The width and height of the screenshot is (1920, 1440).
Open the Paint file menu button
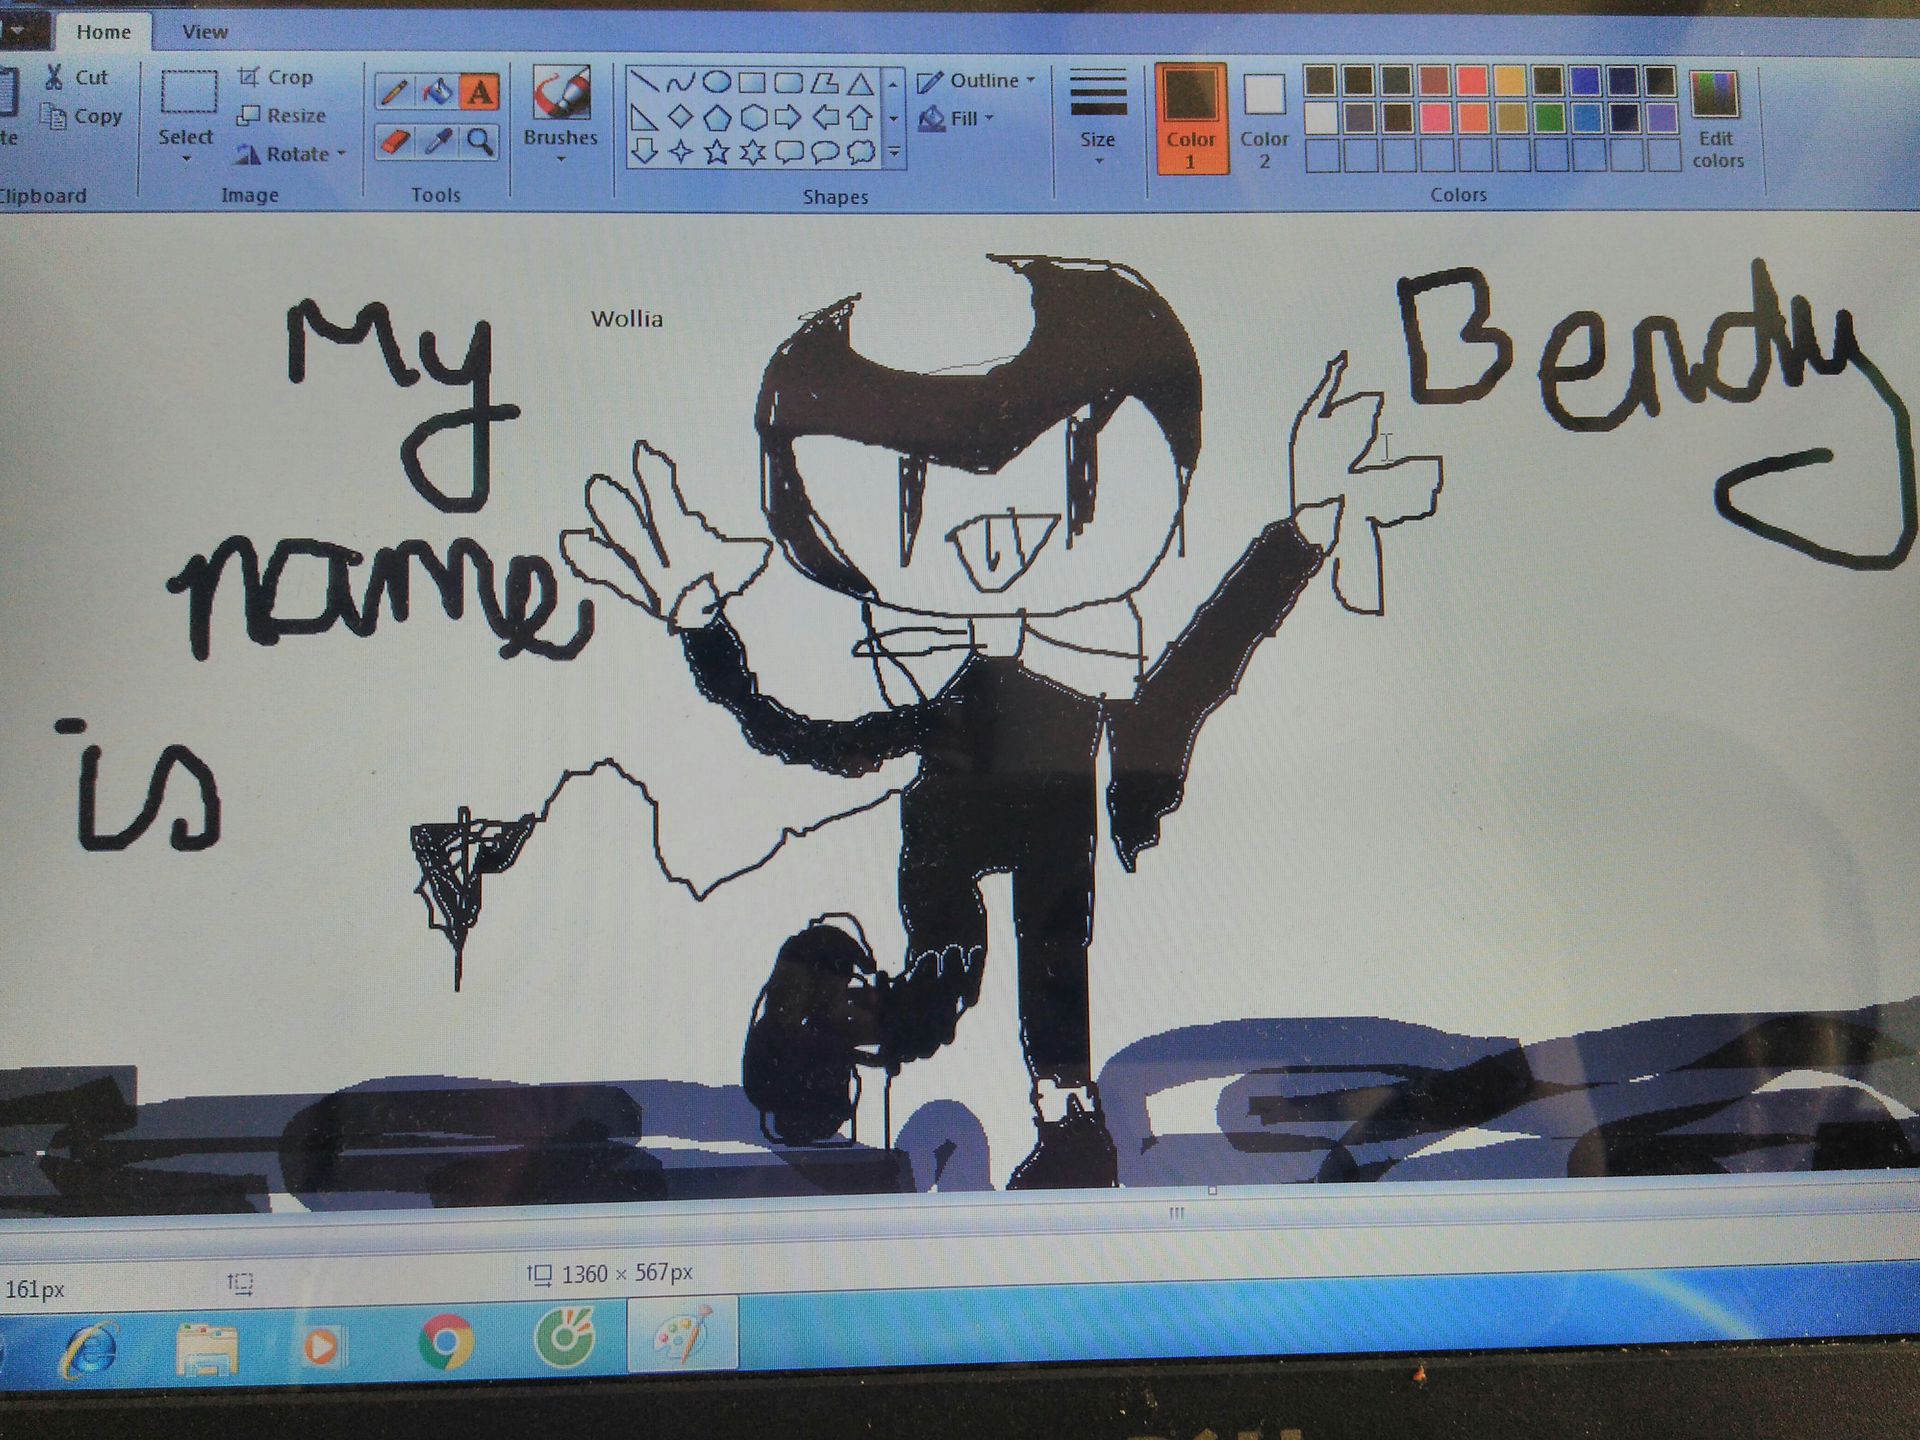point(20,30)
